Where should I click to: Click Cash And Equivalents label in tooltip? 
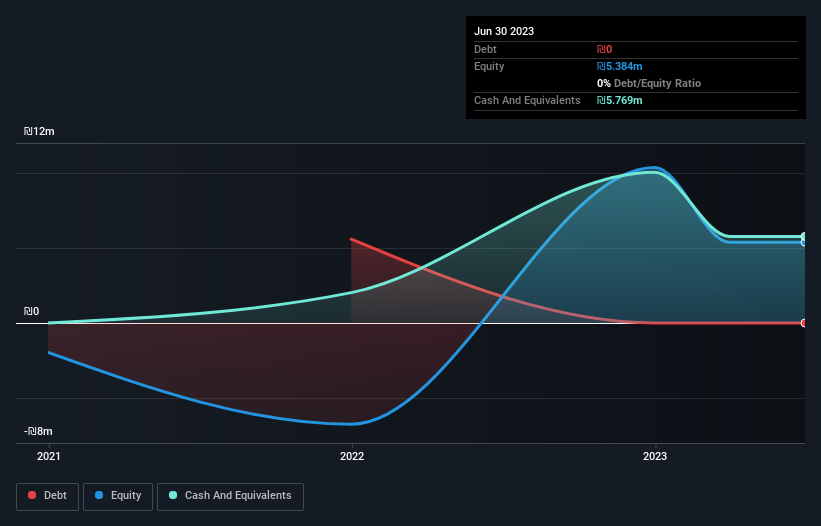click(x=527, y=100)
